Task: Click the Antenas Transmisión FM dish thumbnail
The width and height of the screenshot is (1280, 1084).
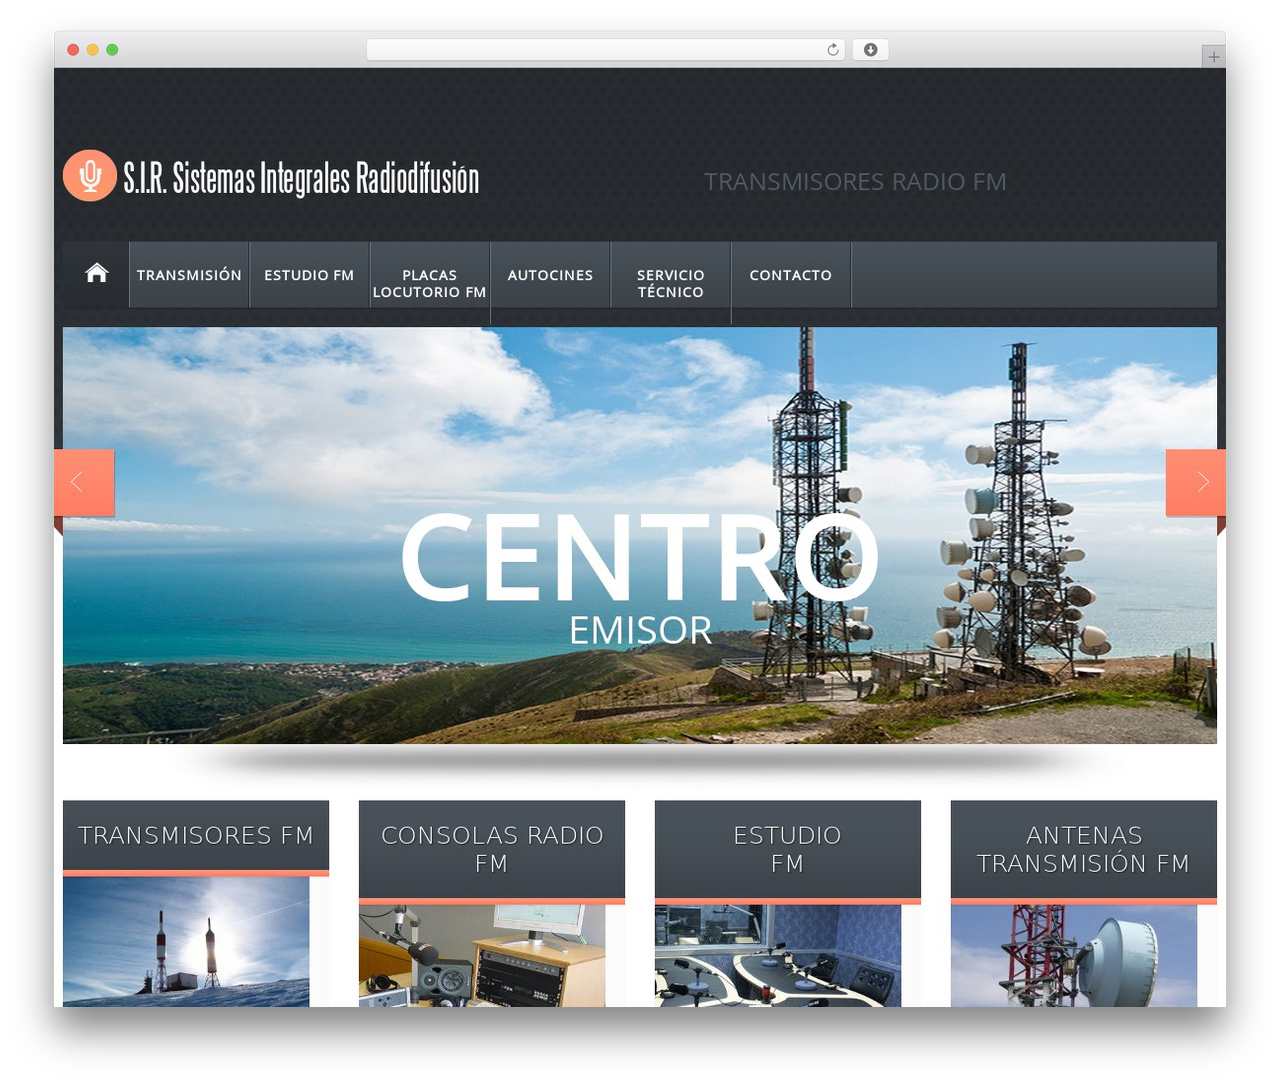Action: 1074,955
